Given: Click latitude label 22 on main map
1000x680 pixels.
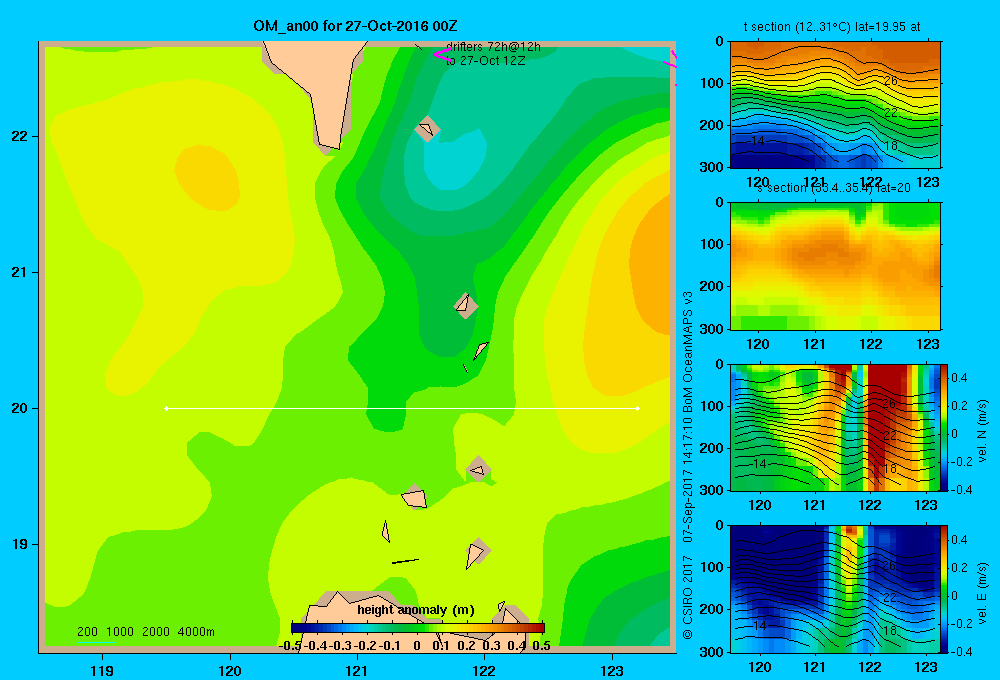Looking at the screenshot, I should click(20, 137).
